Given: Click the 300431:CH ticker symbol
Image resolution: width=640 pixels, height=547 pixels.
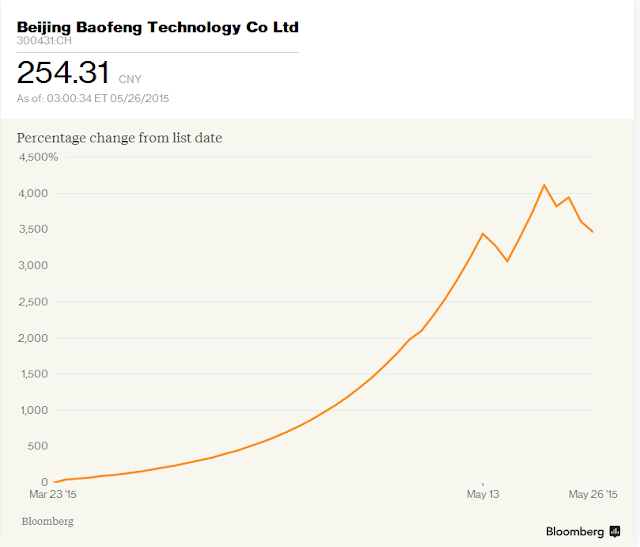Looking at the screenshot, I should (x=44, y=40).
